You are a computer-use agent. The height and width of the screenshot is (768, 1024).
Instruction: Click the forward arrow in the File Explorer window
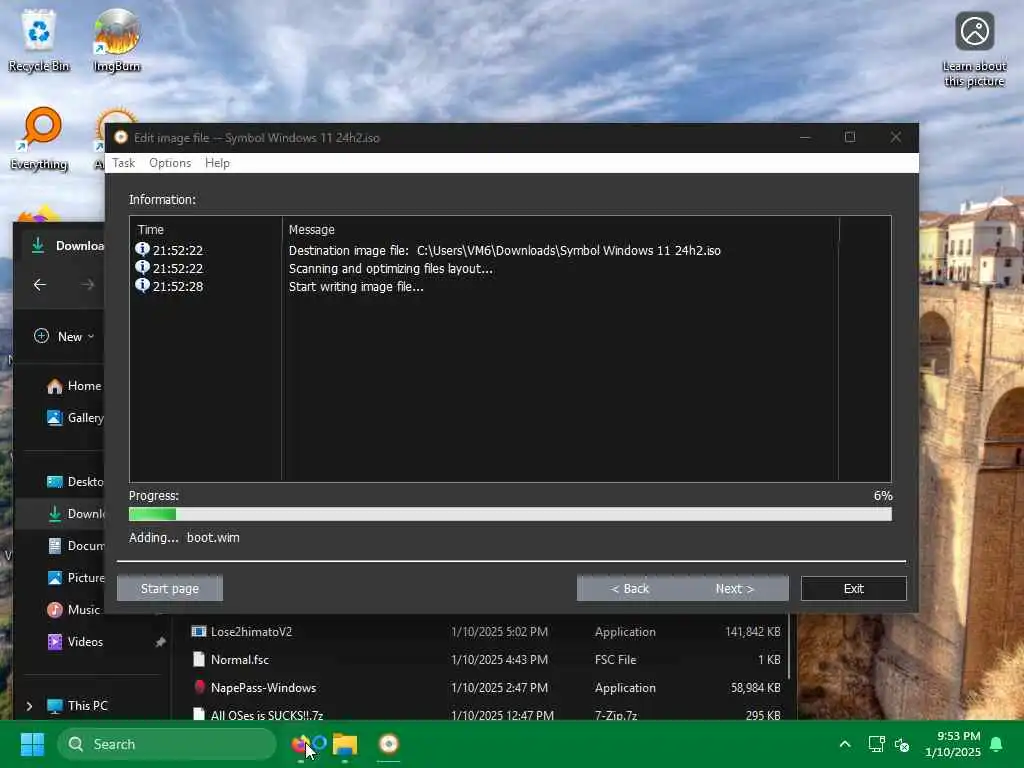click(x=88, y=285)
